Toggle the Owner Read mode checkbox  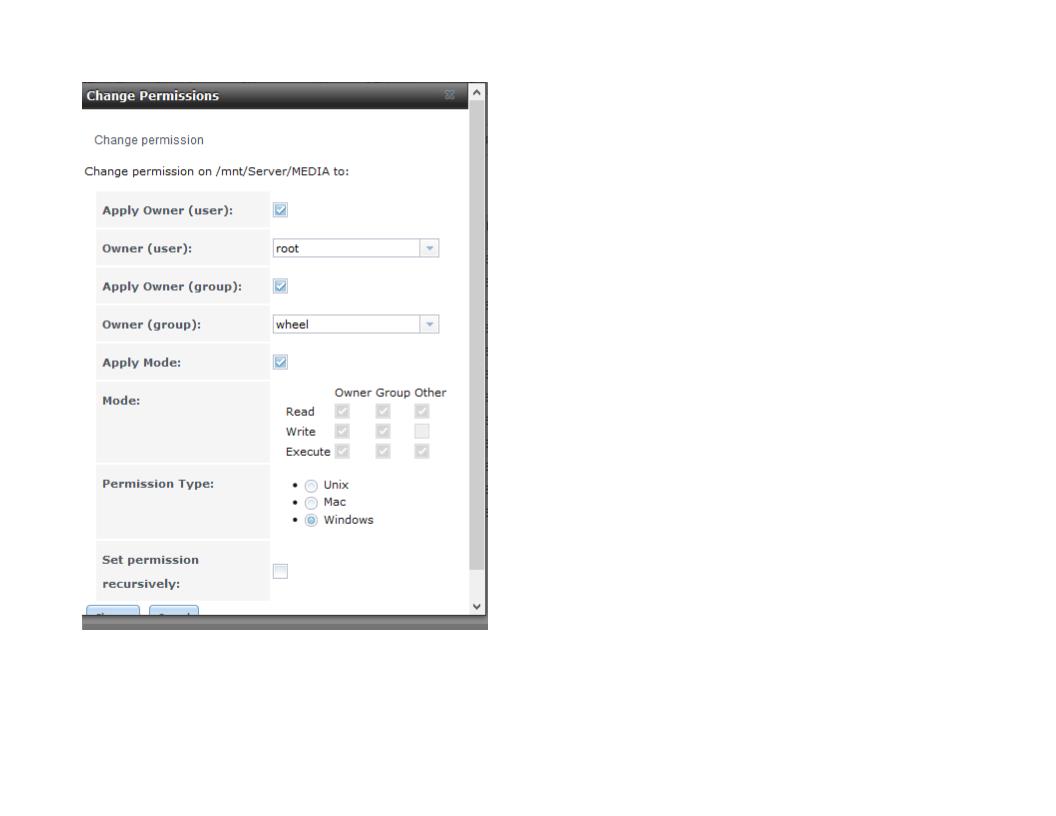tap(342, 411)
